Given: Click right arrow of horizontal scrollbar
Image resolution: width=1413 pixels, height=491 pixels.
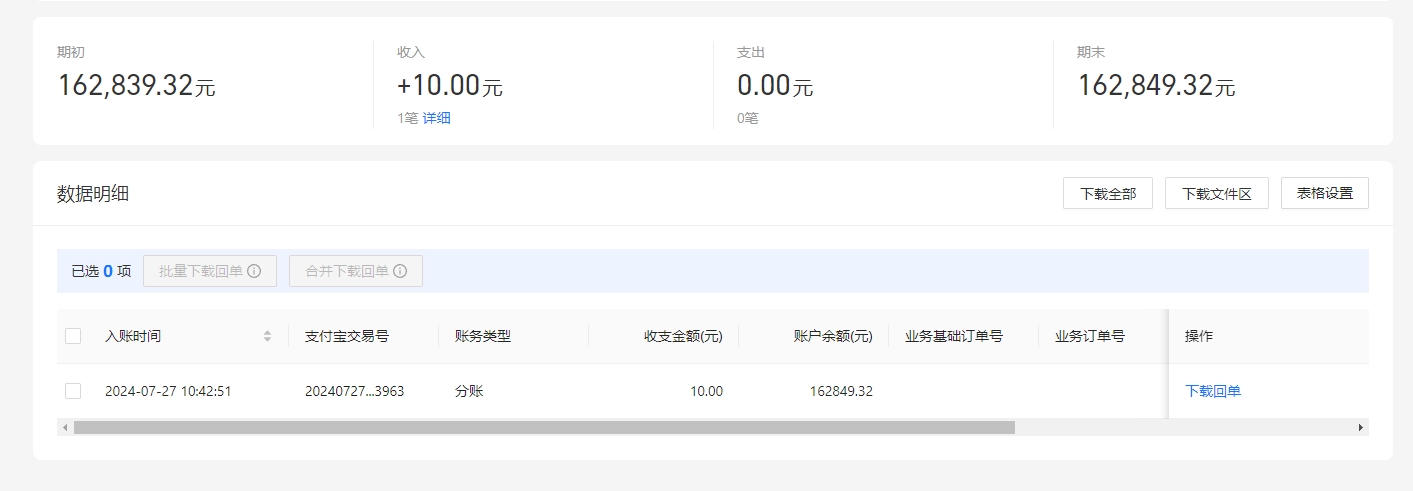Looking at the screenshot, I should click(x=1361, y=427).
